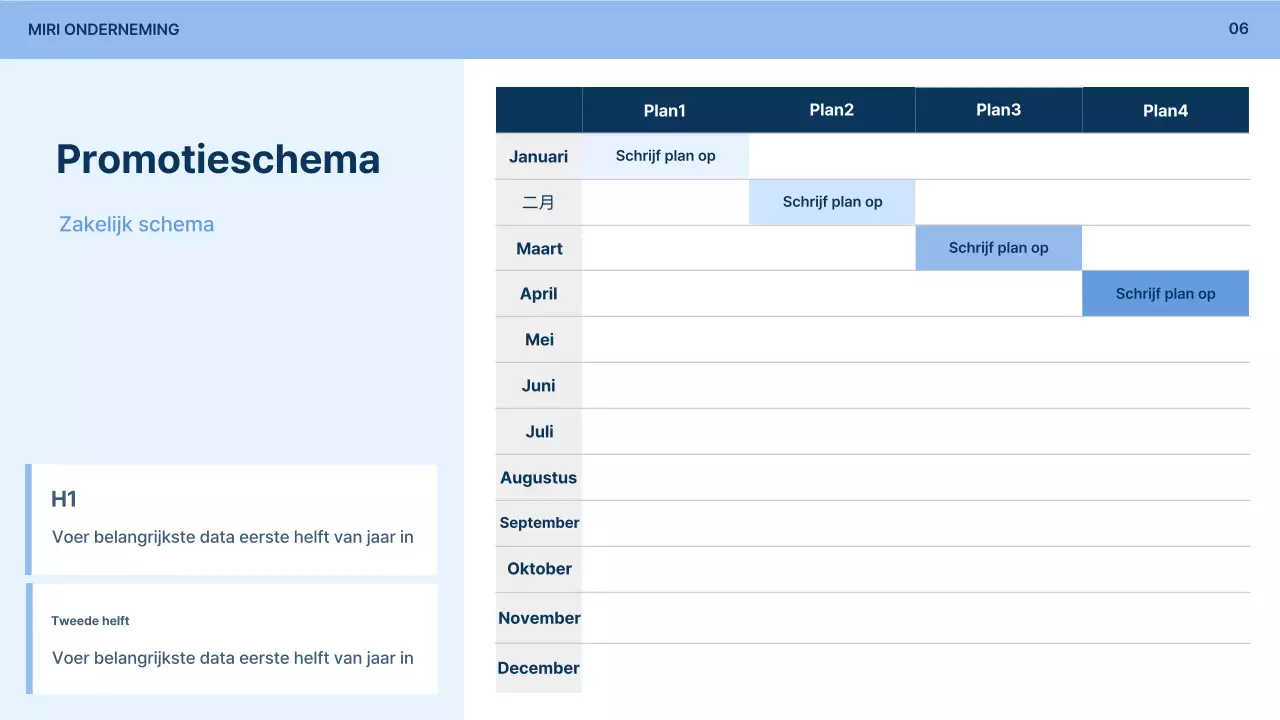Click the Promotieschema title text
The width and height of the screenshot is (1280, 720).
218,159
